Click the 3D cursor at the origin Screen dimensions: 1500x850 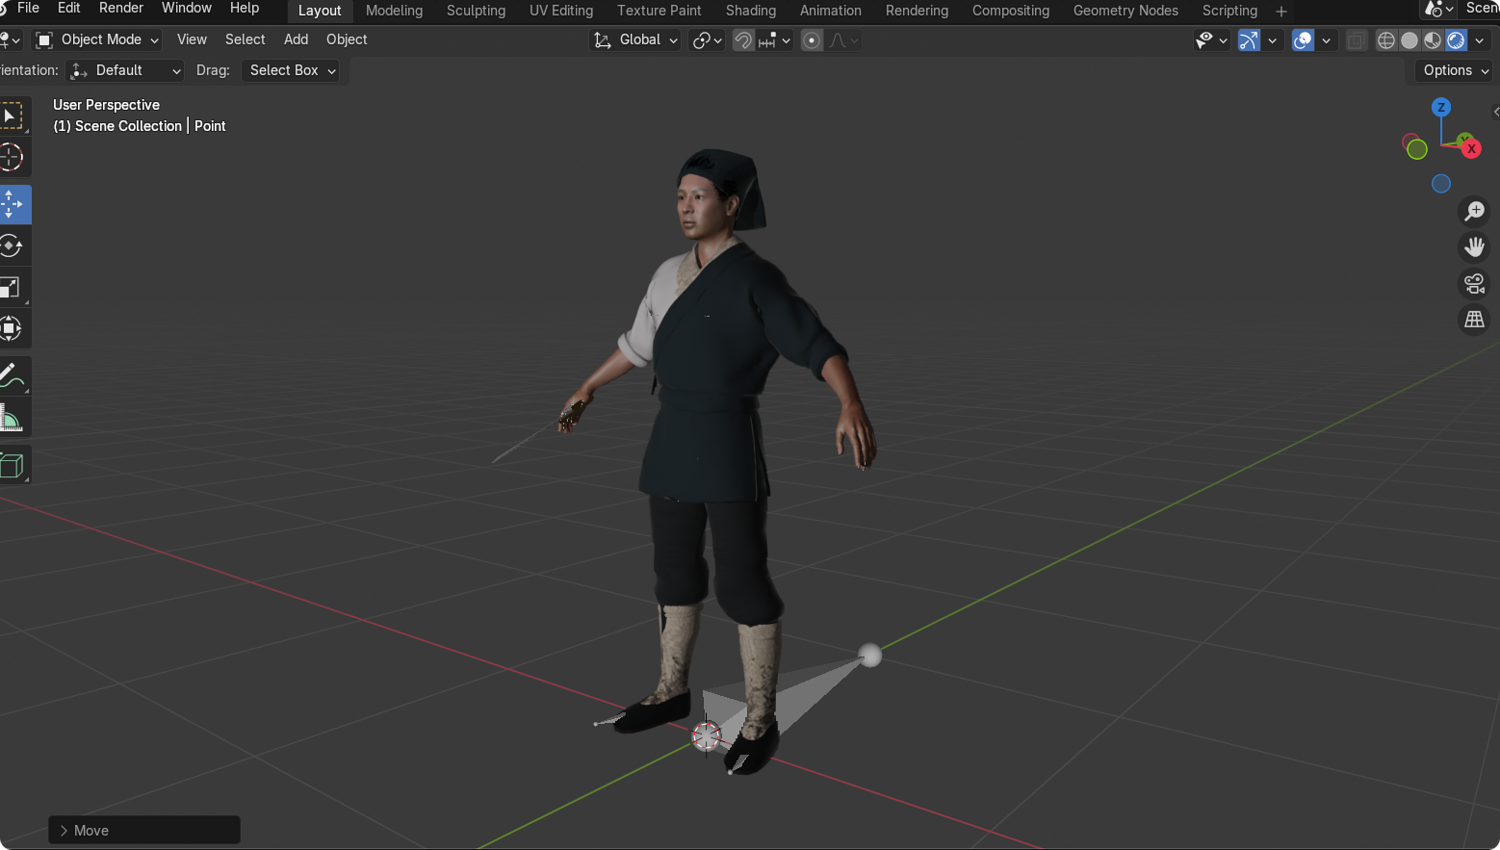pyautogui.click(x=706, y=736)
